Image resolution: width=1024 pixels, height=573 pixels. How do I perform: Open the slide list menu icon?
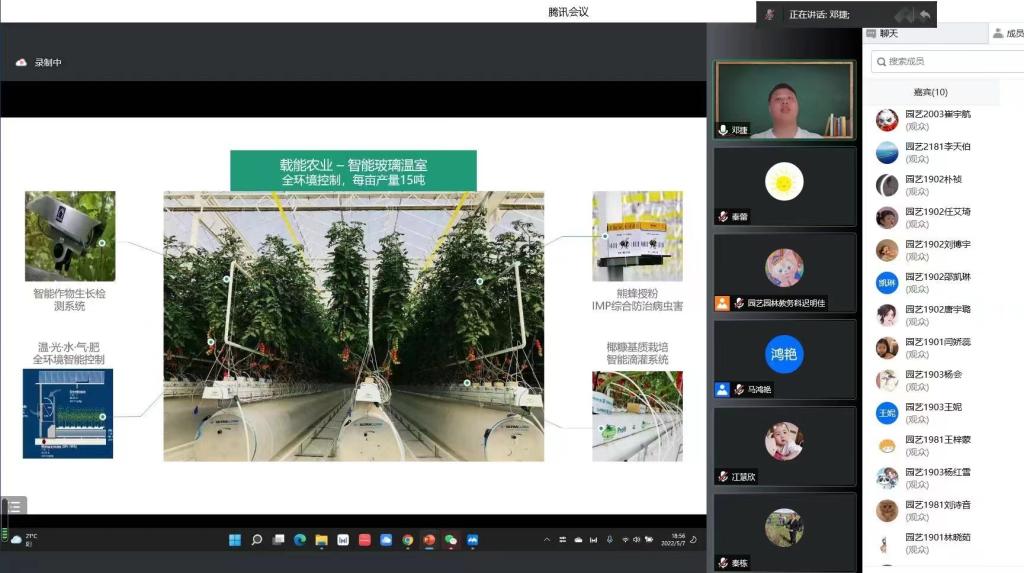pyautogui.click(x=16, y=506)
